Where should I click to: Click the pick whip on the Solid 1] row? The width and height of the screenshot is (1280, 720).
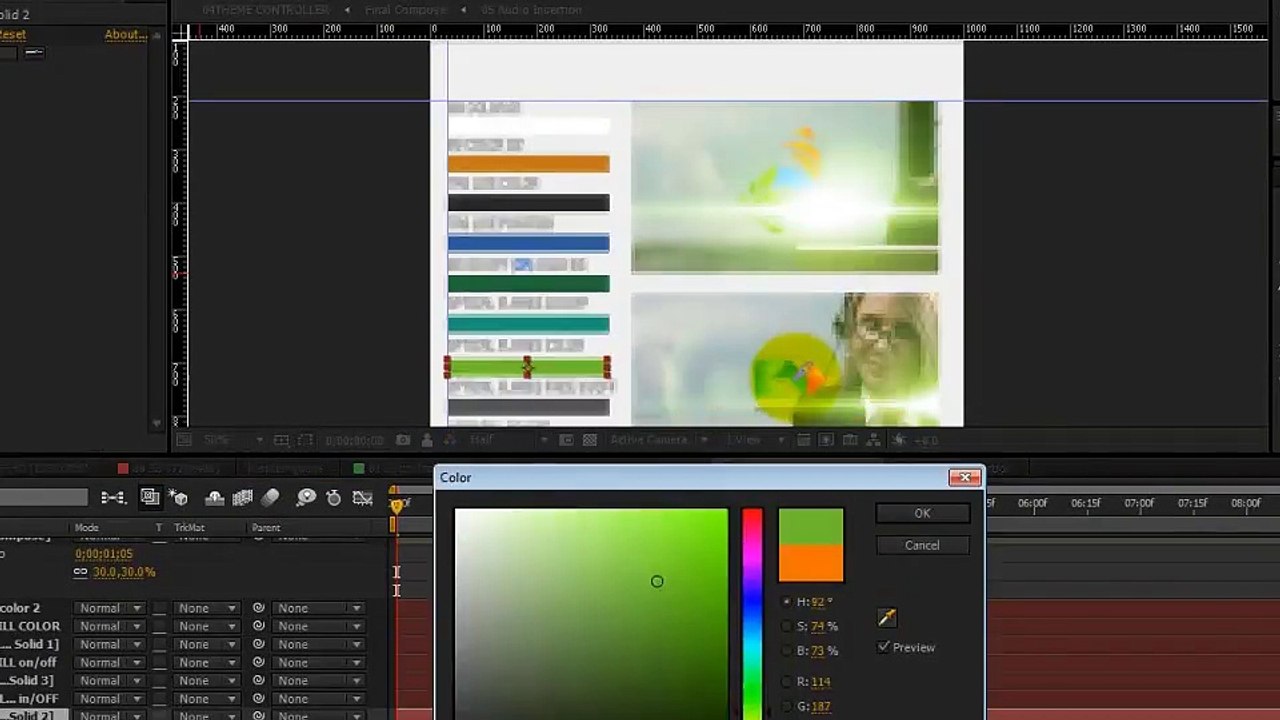pos(258,644)
